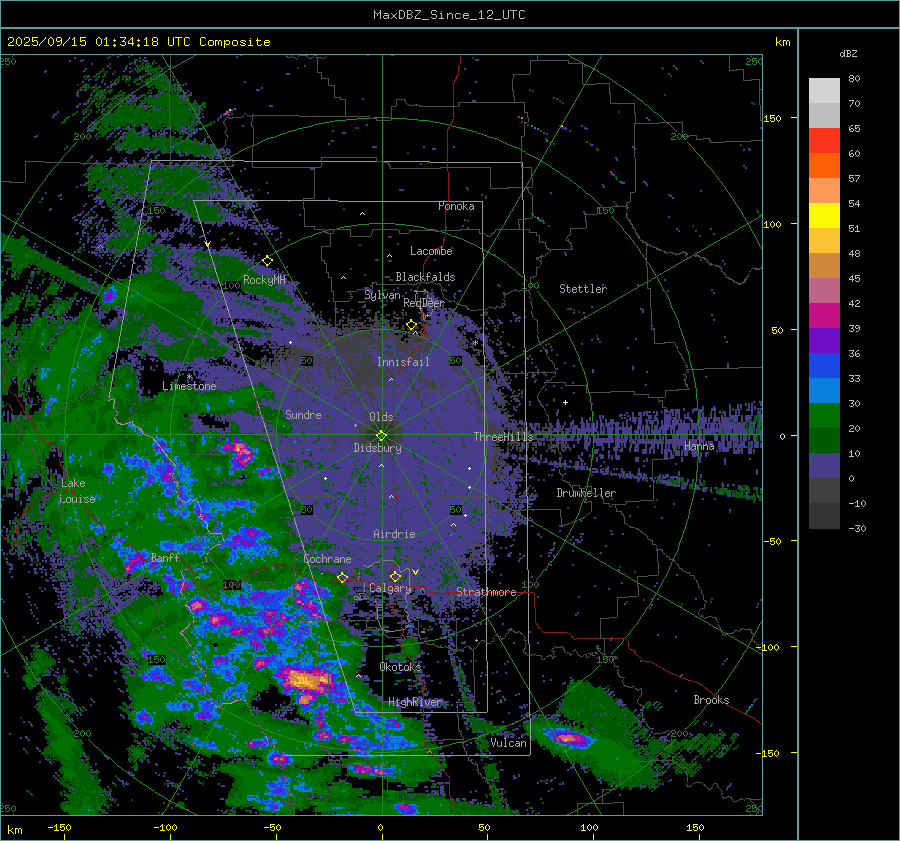The width and height of the screenshot is (900, 841).
Task: Click the ThreeHills town label
Action: (503, 437)
